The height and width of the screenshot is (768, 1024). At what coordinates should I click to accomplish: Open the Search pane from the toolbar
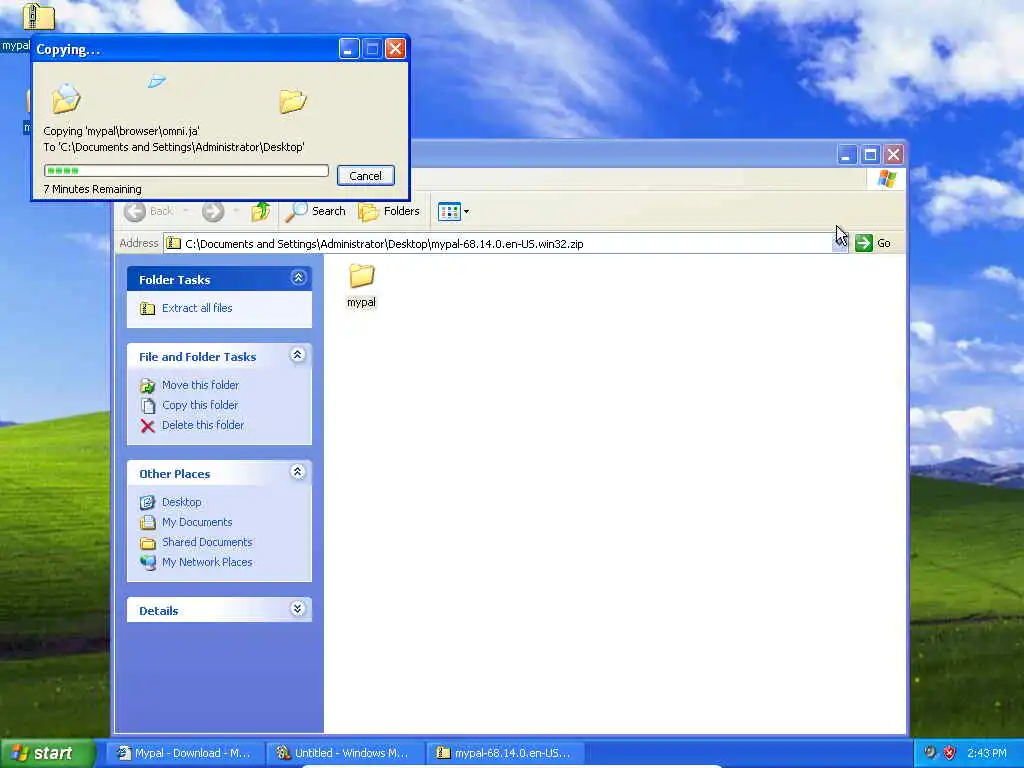tap(315, 211)
